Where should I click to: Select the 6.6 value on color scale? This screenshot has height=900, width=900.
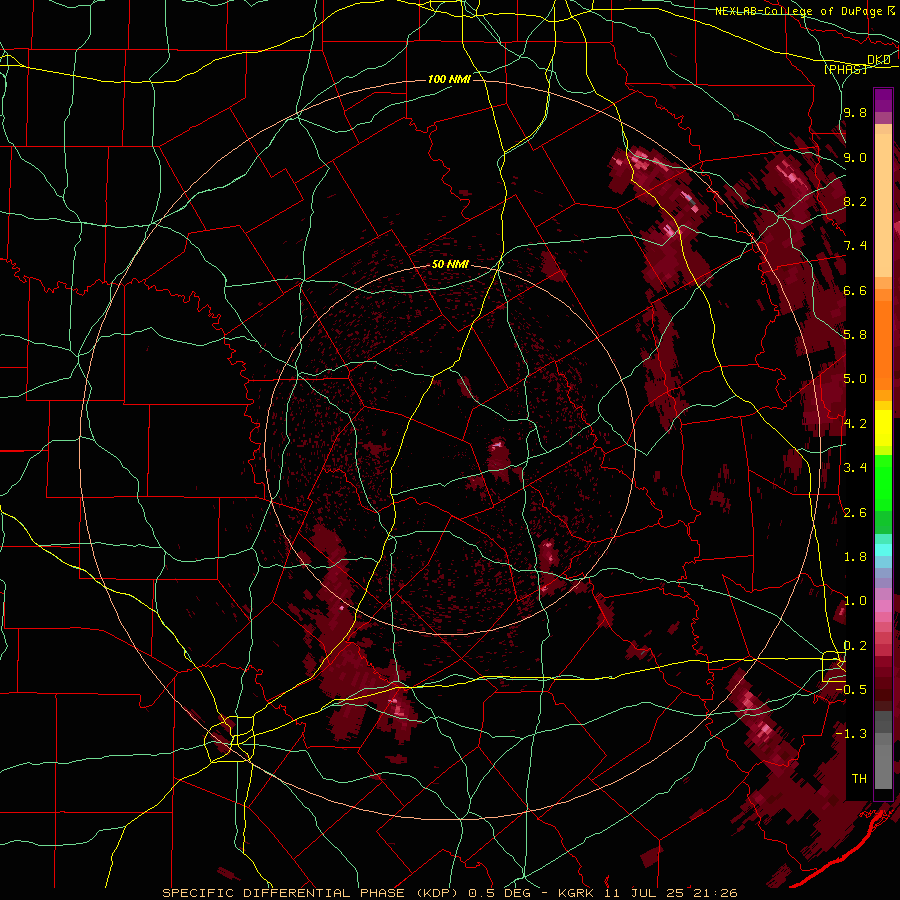click(x=855, y=290)
